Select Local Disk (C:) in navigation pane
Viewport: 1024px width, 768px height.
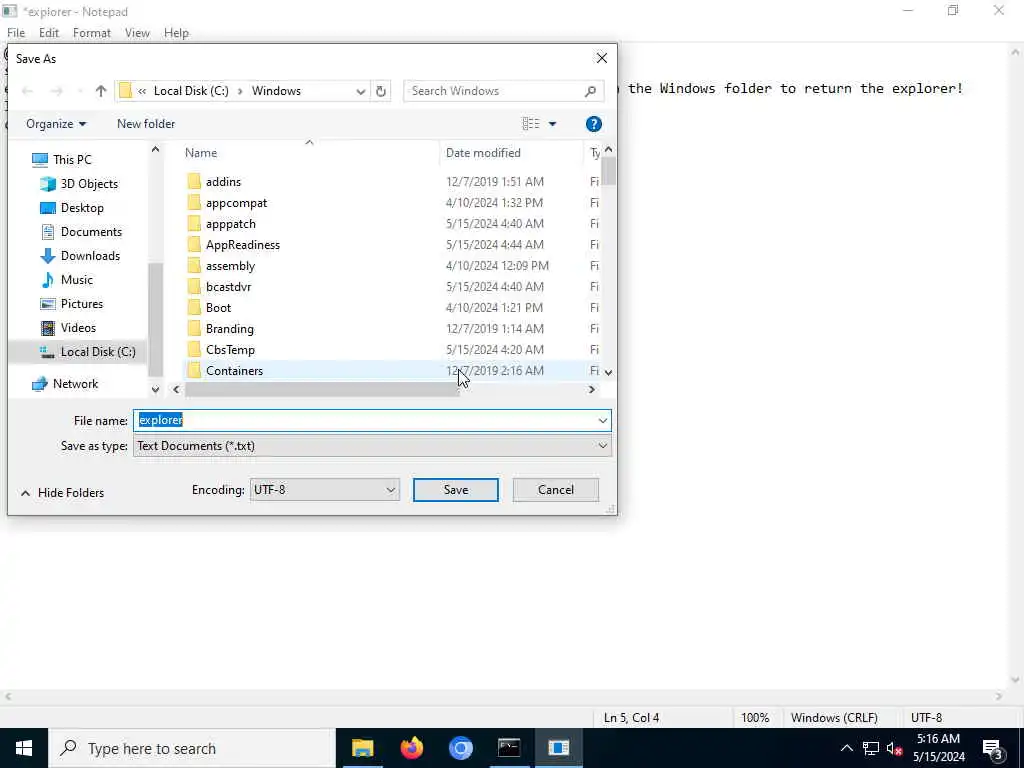coord(98,352)
